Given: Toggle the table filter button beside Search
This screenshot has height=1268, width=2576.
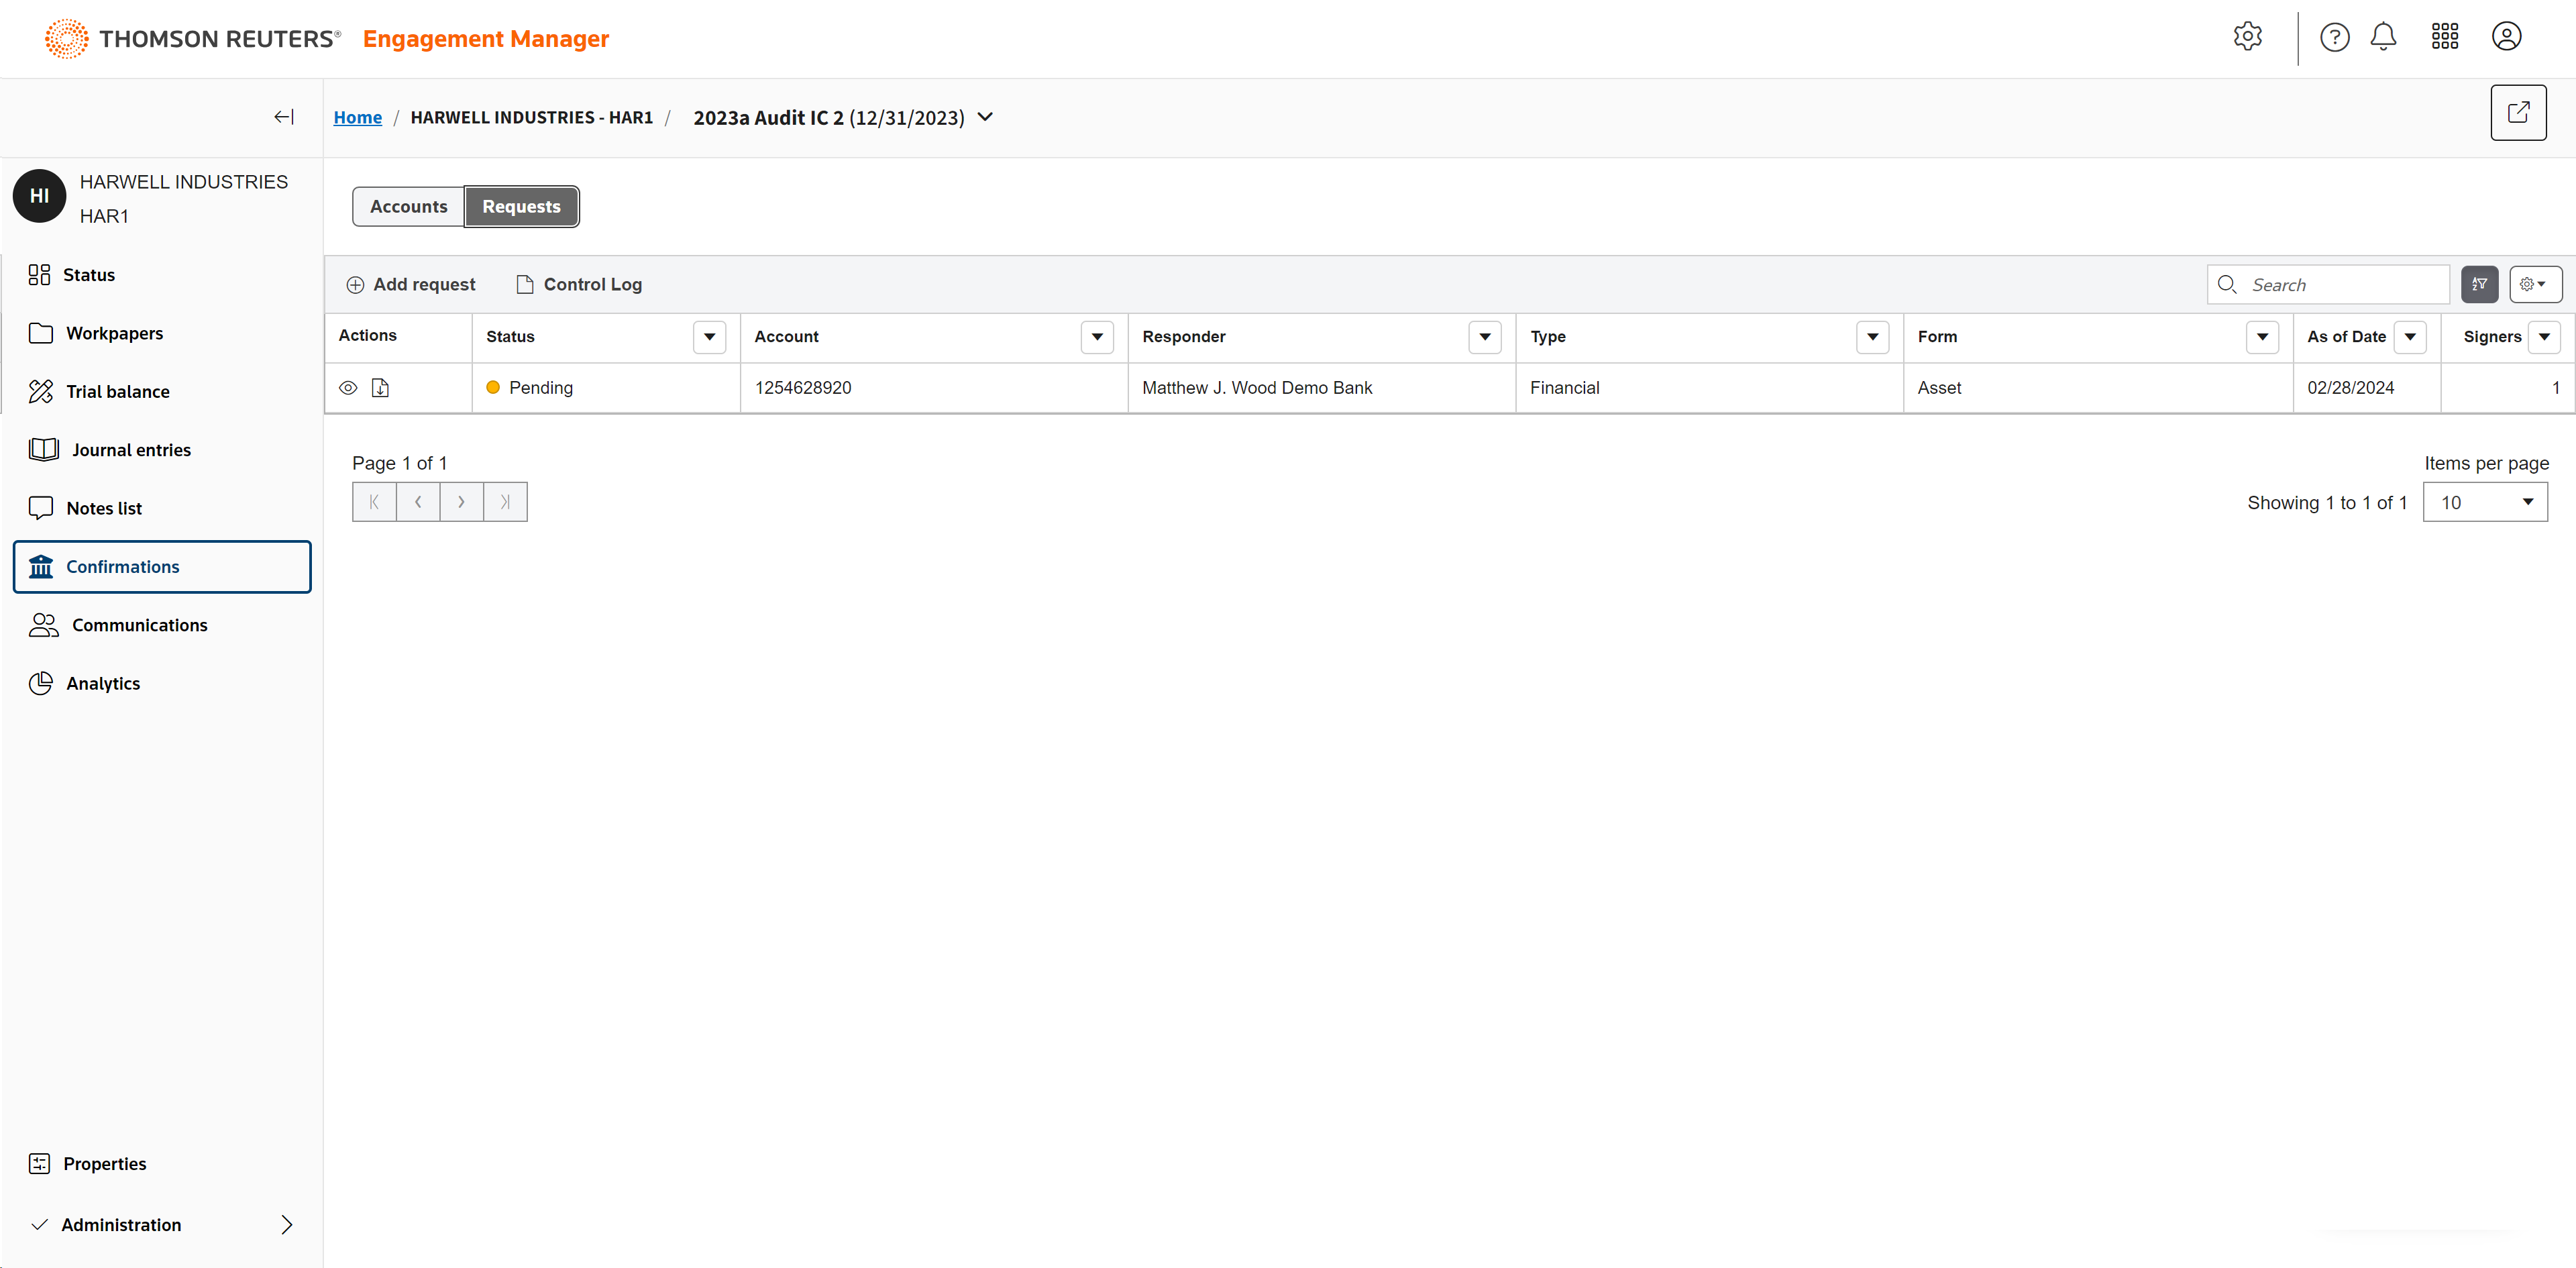Looking at the screenshot, I should pos(2479,284).
